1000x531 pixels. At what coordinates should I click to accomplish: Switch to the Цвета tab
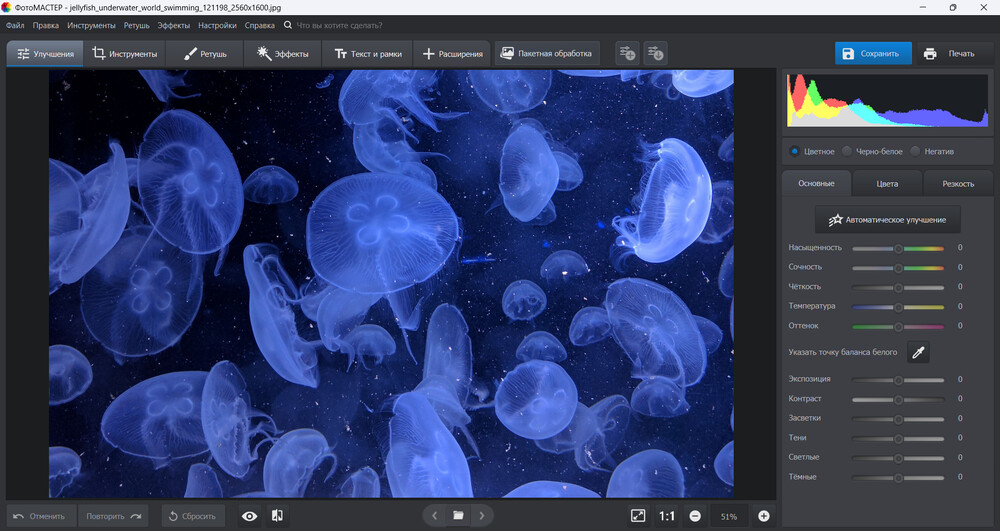(x=886, y=184)
